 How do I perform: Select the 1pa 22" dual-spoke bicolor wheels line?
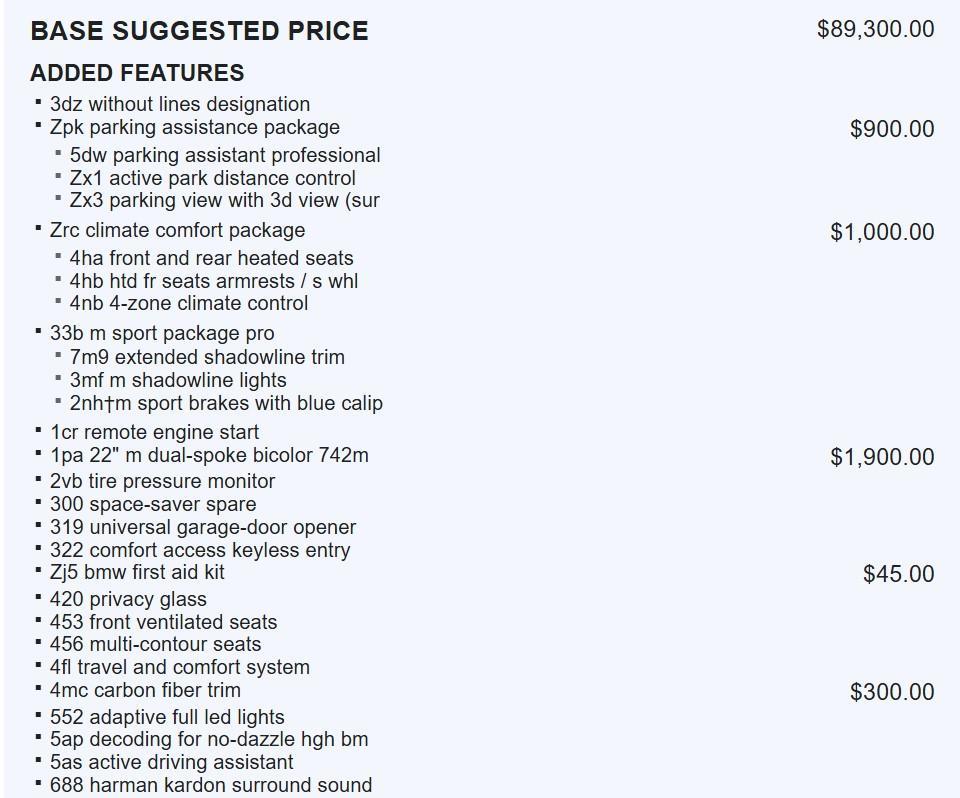pos(209,455)
